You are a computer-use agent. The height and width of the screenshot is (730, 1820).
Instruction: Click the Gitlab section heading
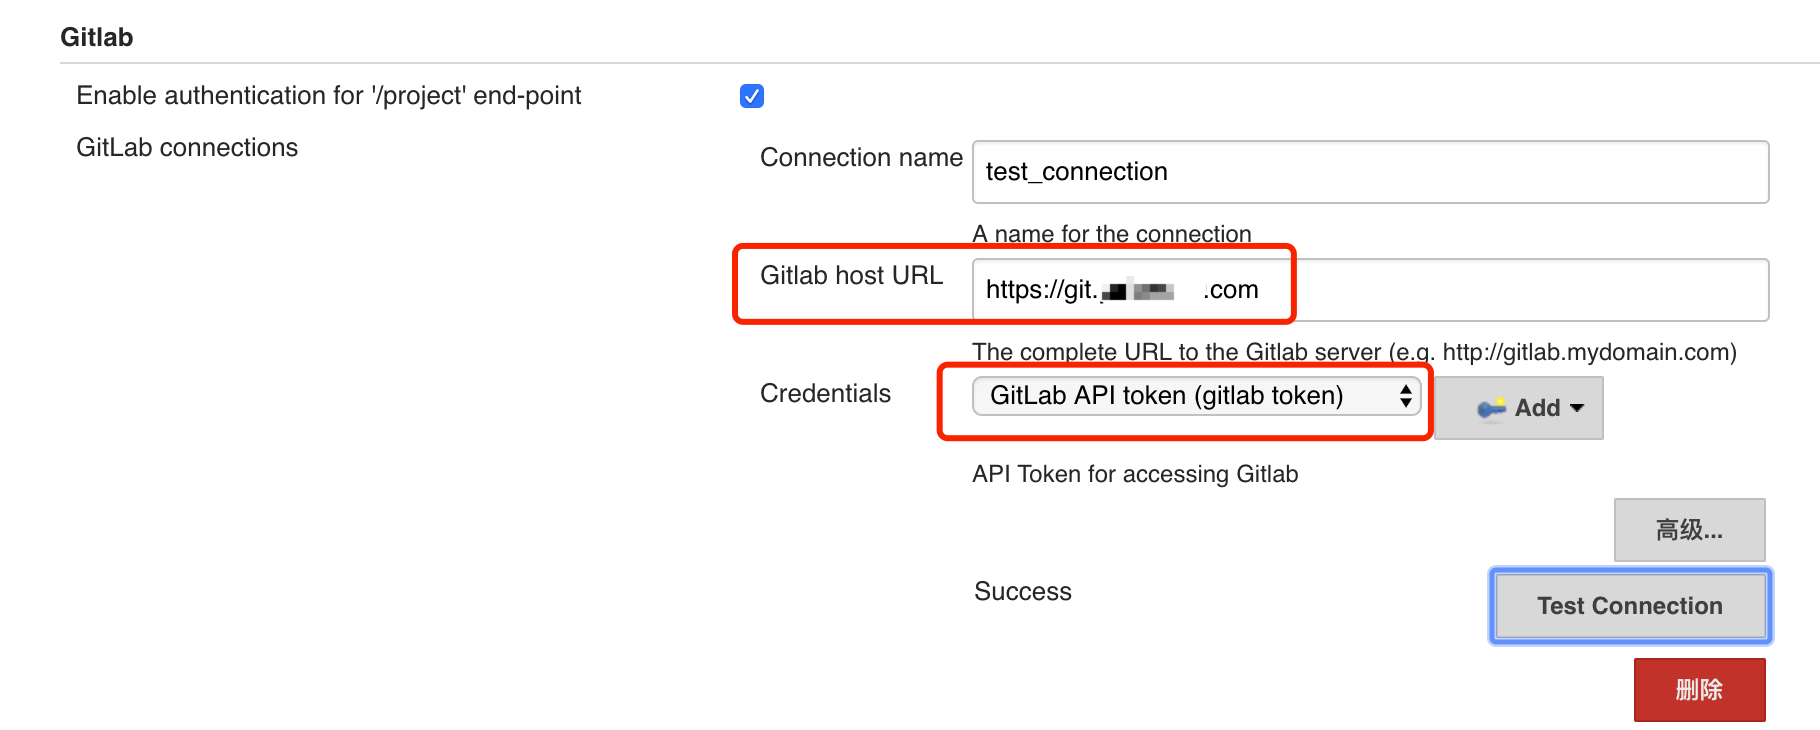(x=97, y=37)
